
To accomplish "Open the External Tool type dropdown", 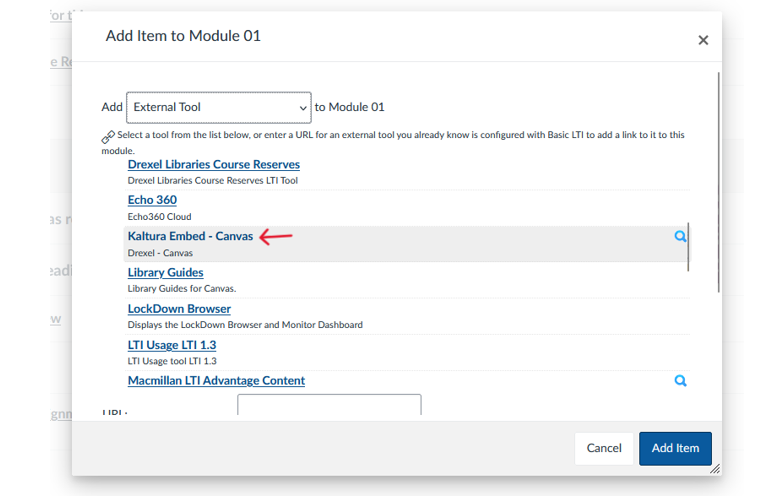I will [219, 107].
